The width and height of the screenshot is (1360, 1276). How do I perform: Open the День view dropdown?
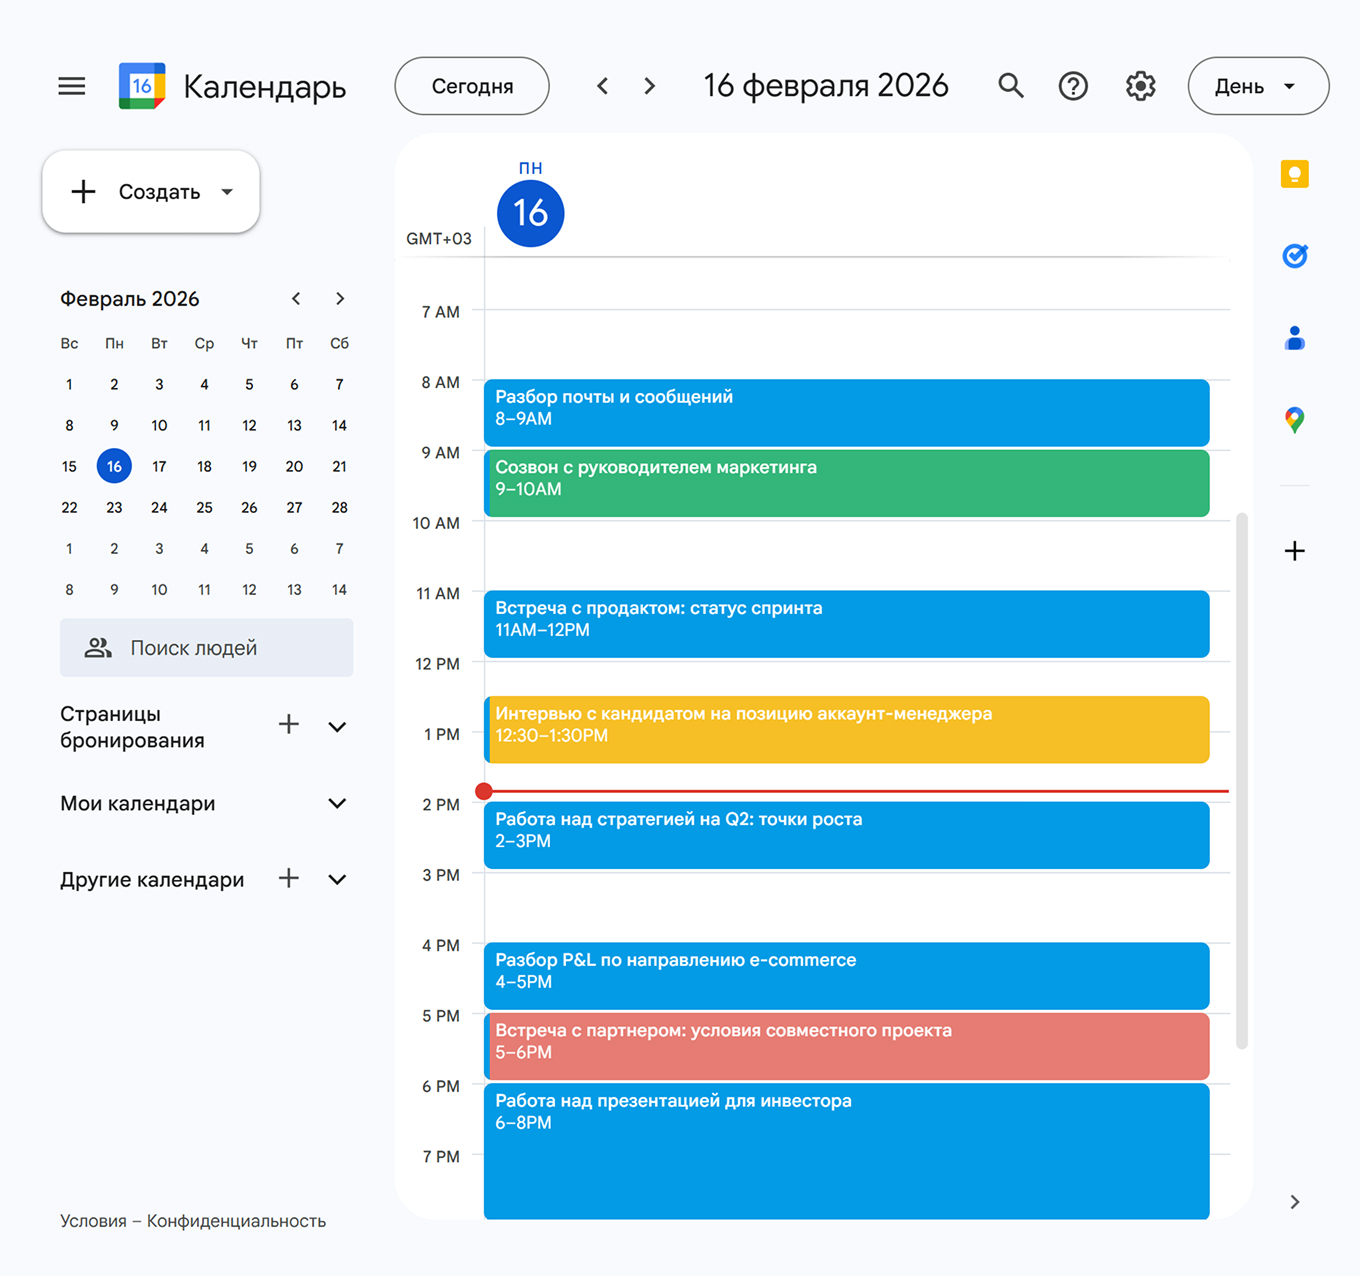(1257, 86)
